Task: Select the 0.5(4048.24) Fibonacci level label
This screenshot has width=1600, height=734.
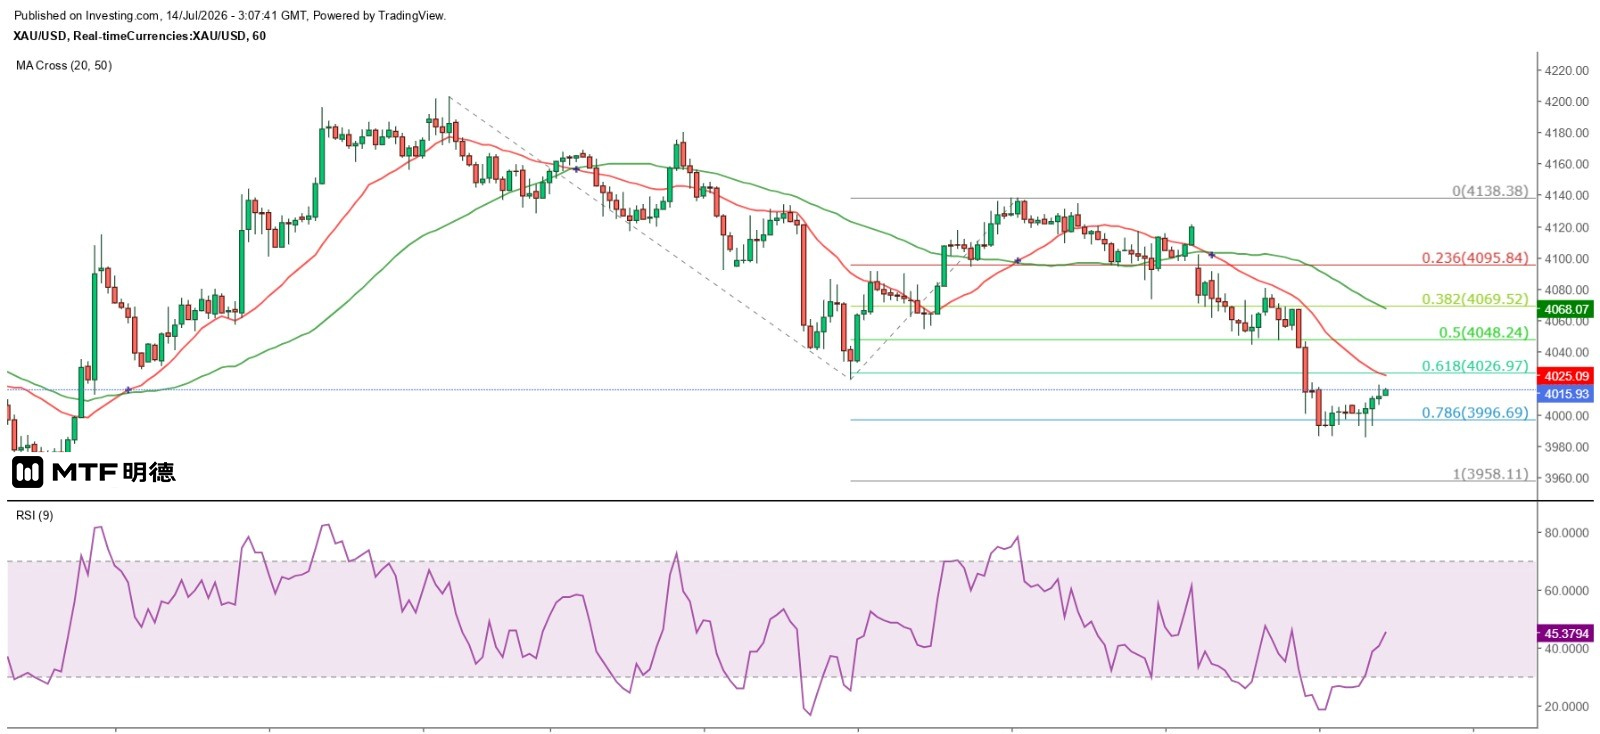Action: point(1484,333)
